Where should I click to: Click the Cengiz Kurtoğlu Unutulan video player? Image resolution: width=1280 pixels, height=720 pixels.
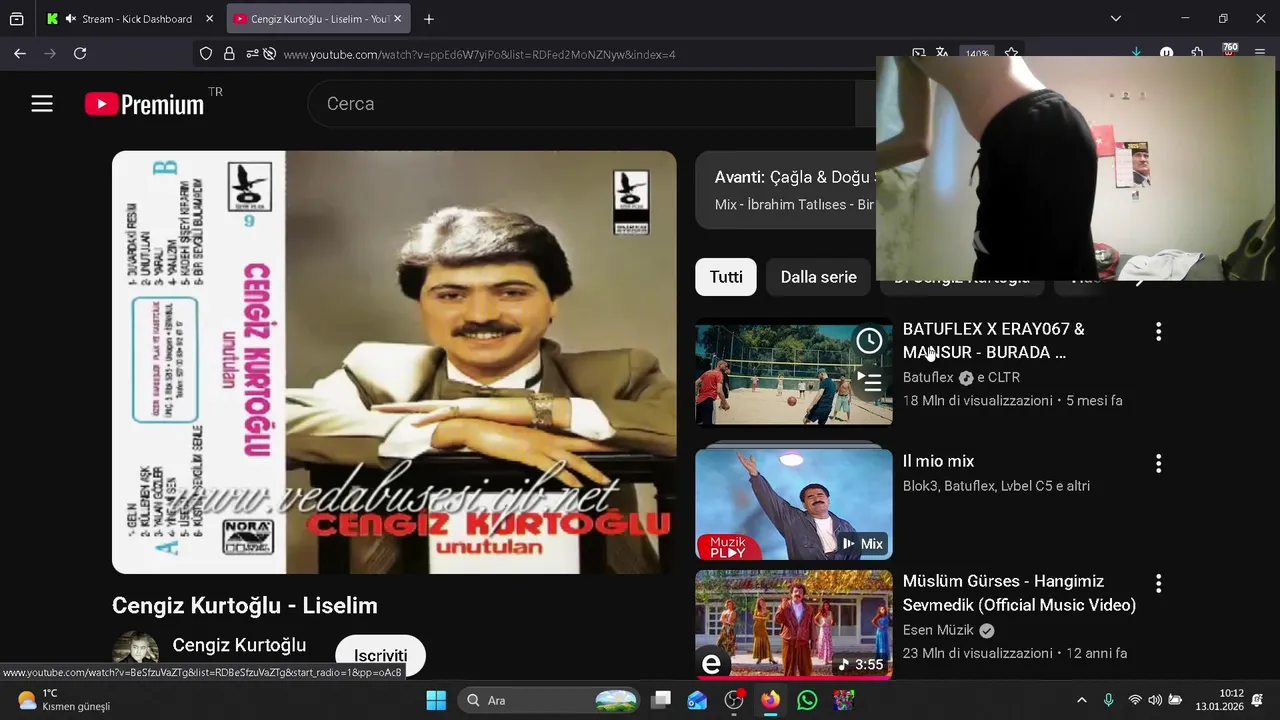[x=394, y=362]
